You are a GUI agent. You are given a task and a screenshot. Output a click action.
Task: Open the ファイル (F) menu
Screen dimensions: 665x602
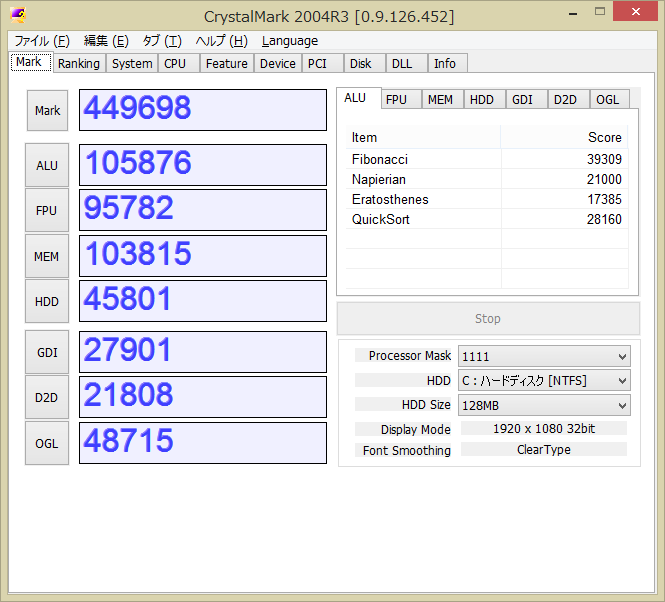42,41
